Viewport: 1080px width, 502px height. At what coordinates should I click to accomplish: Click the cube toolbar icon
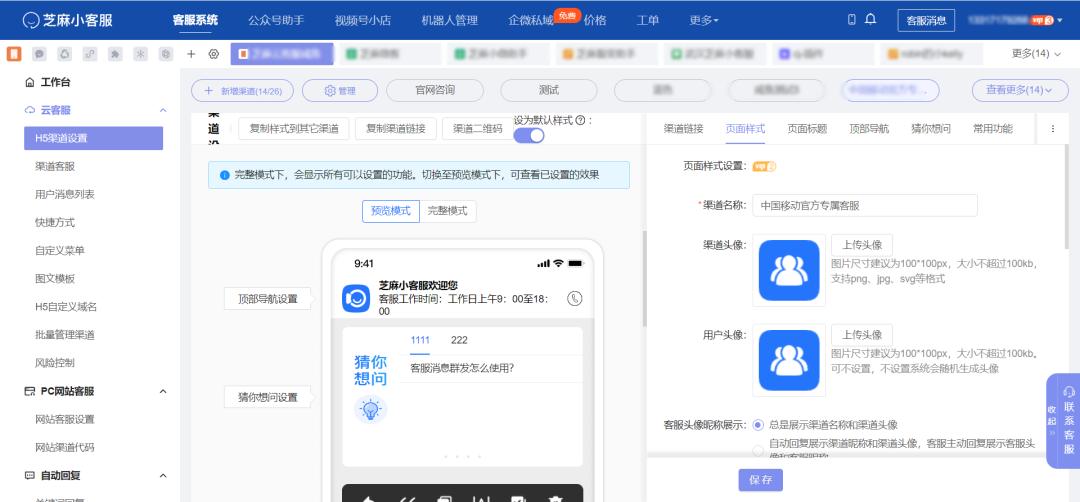[x=166, y=54]
